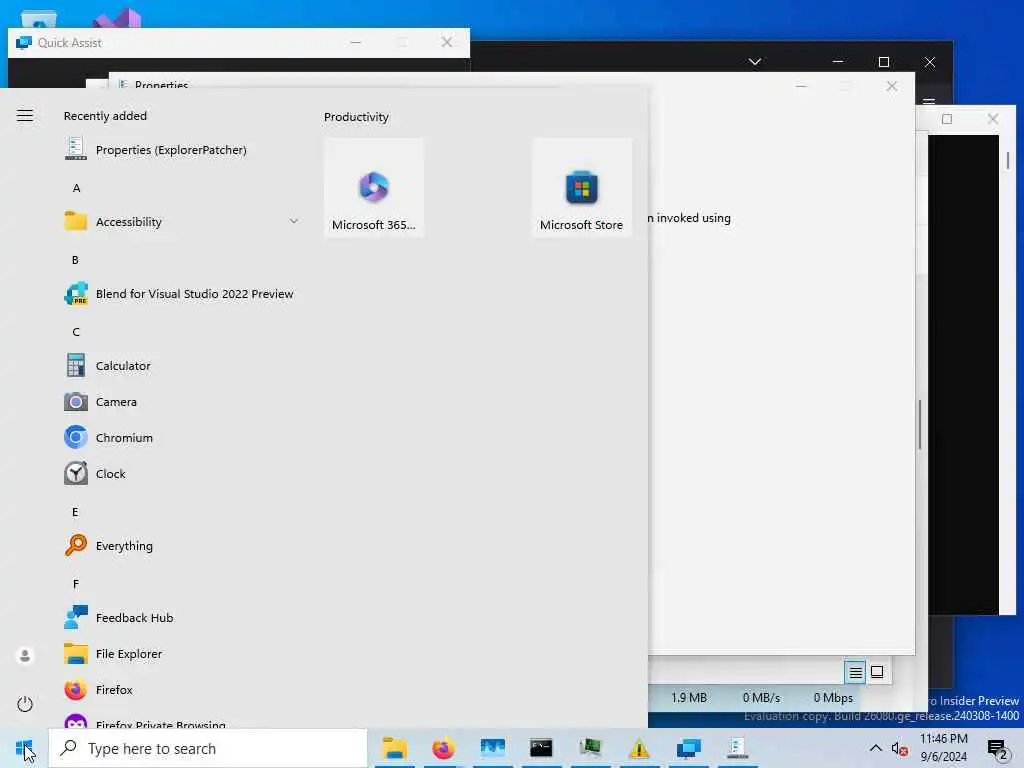Jump to letter B section header

[75, 260]
